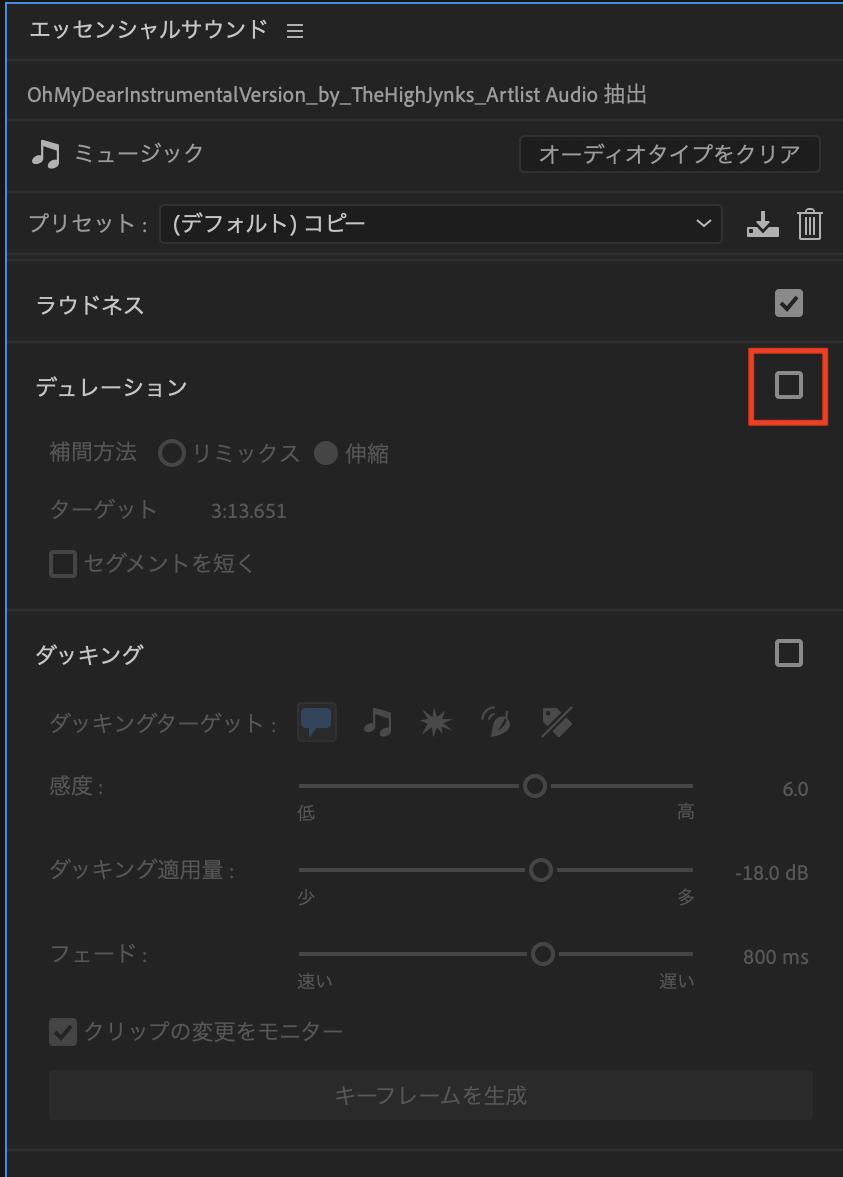Click the 800 ms fade value
The width and height of the screenshot is (843, 1177).
click(x=776, y=957)
